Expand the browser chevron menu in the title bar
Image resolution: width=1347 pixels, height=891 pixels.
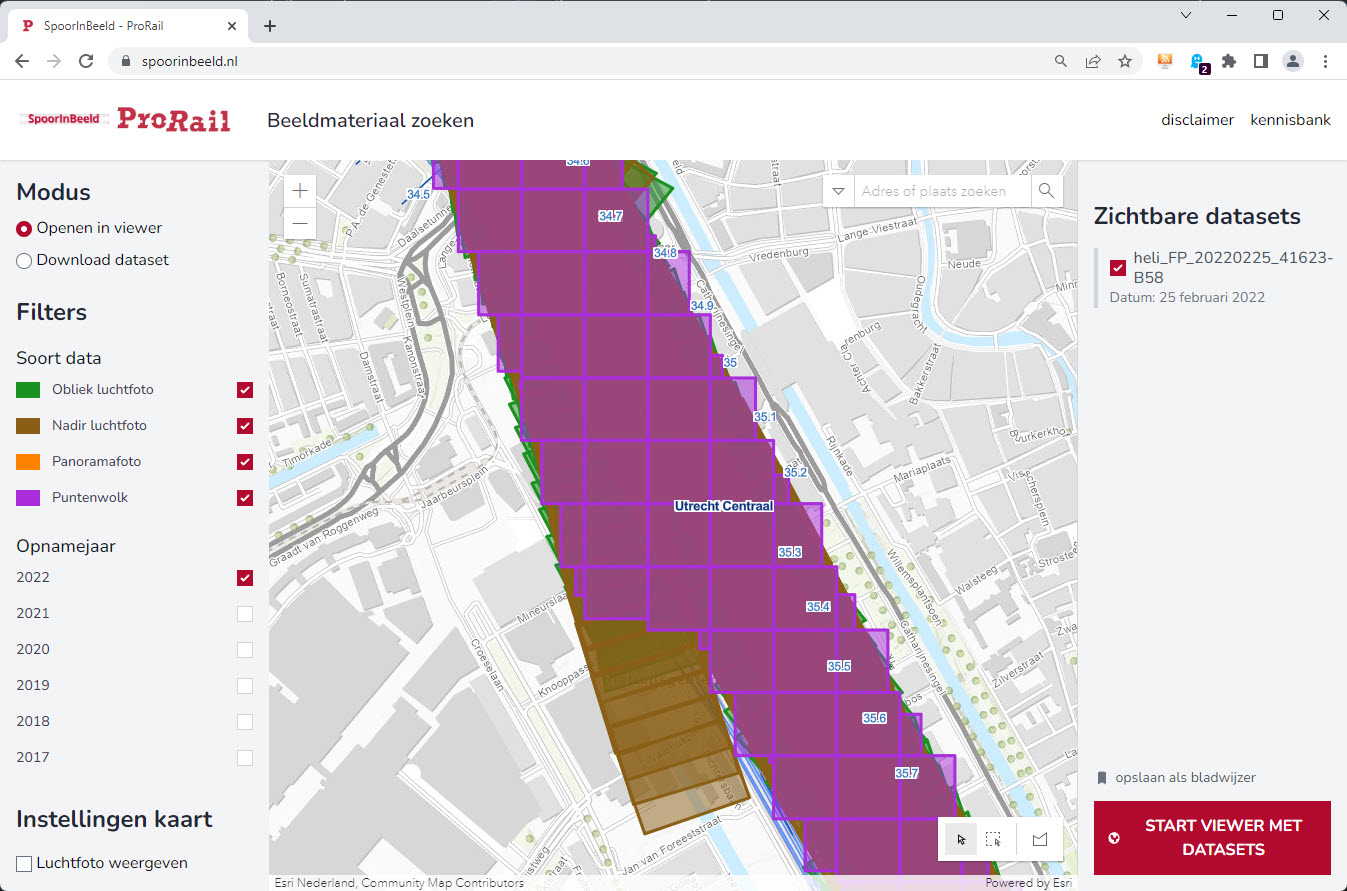[1184, 15]
